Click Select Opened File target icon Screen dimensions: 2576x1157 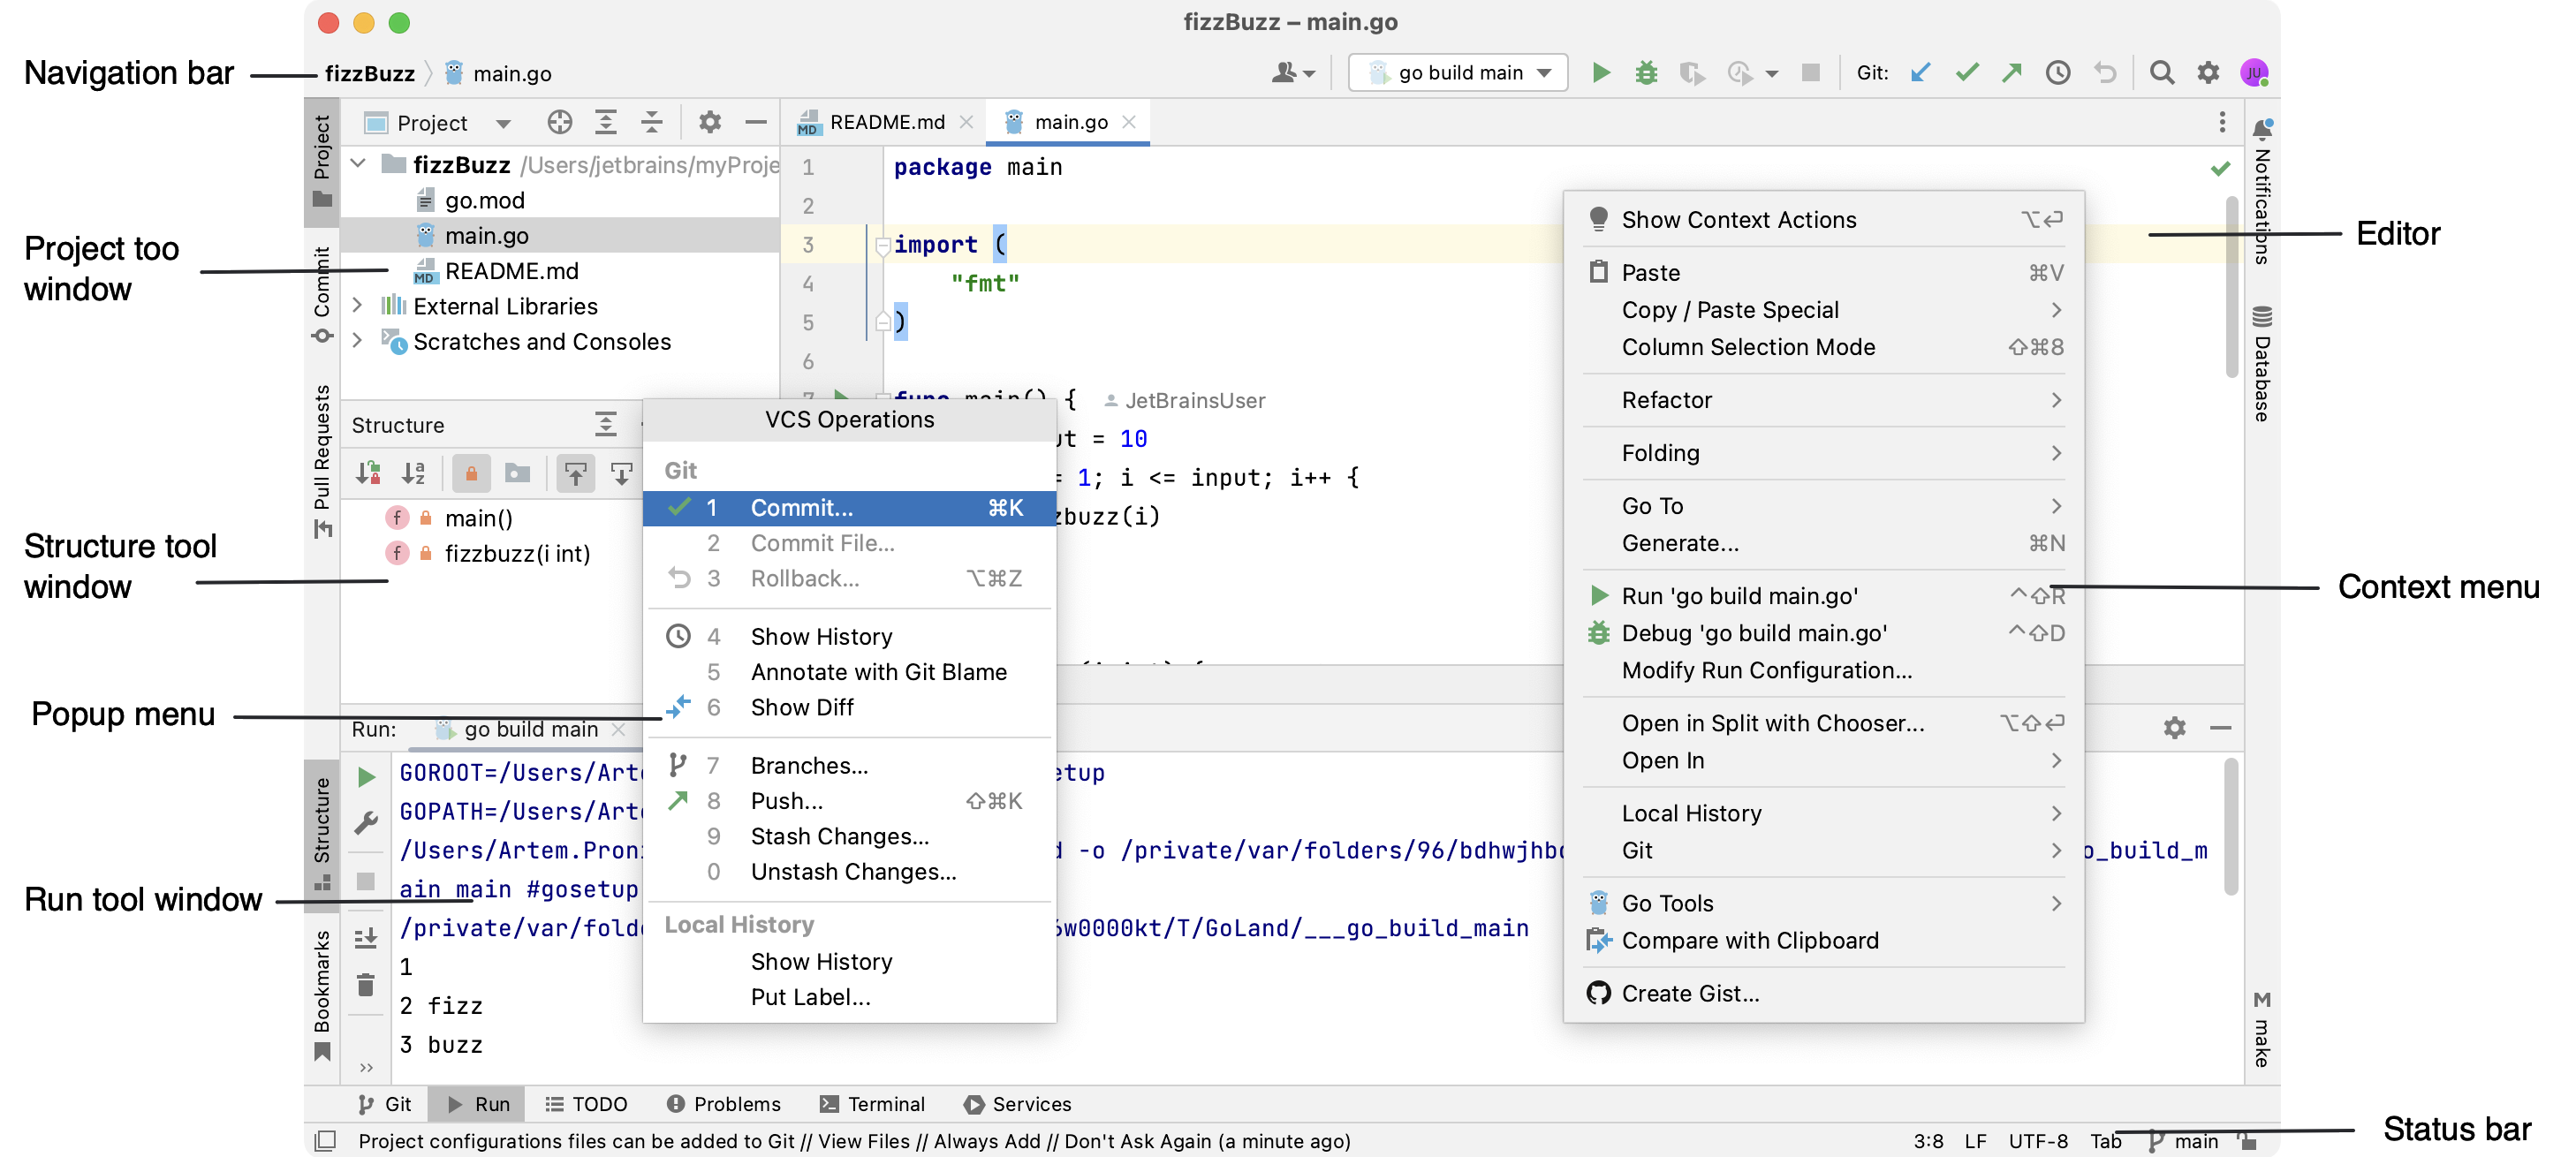click(560, 122)
